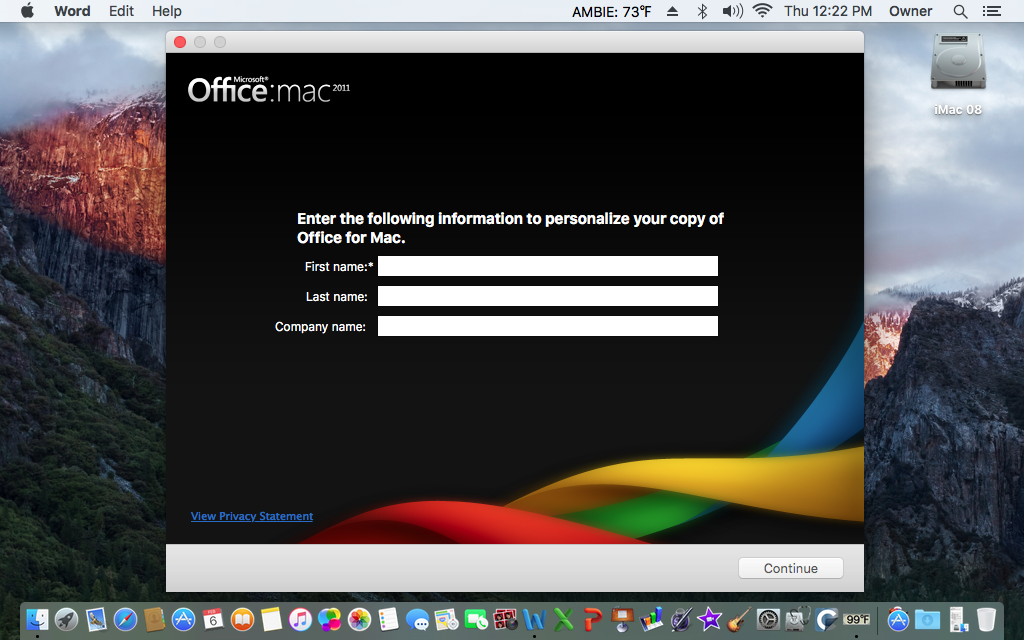The height and width of the screenshot is (640, 1024).
Task: Open iBooks from the Dock
Action: [242, 618]
